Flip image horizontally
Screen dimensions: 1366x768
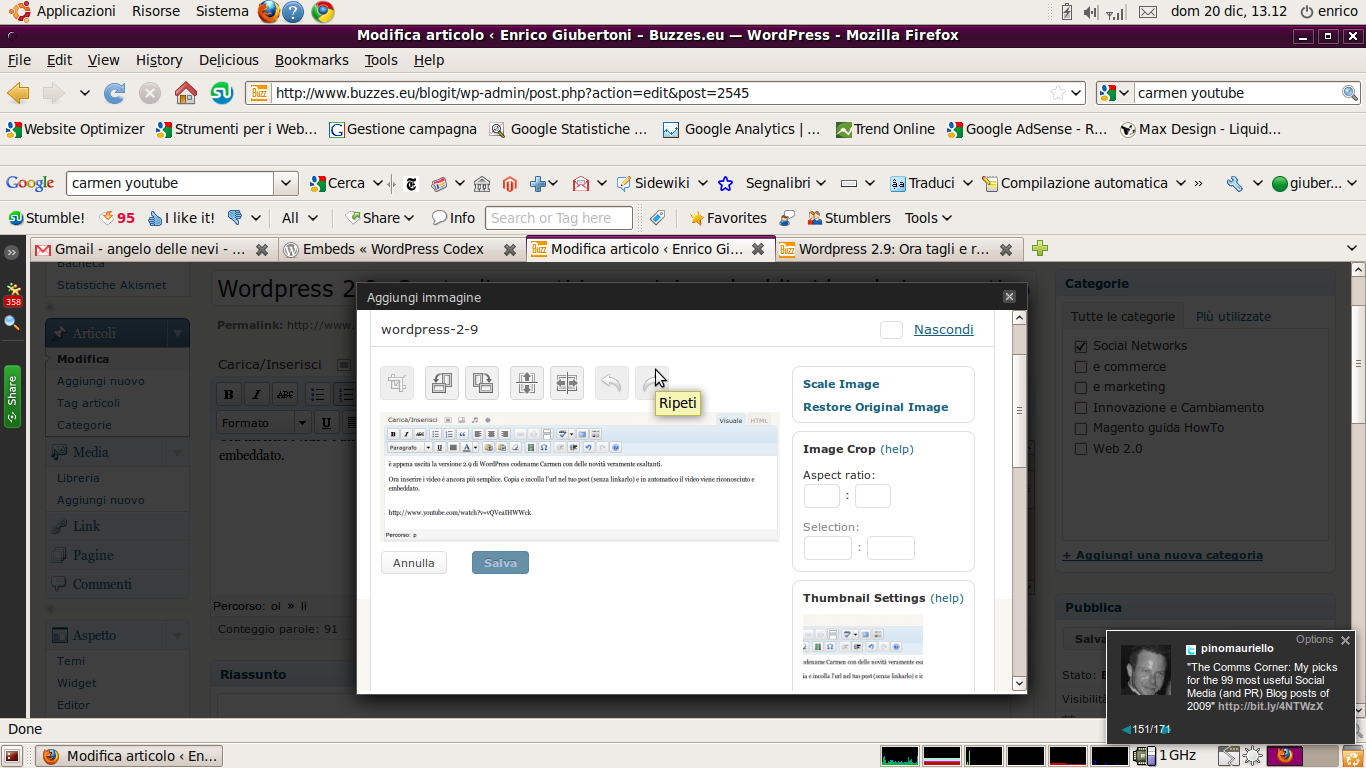(x=567, y=383)
